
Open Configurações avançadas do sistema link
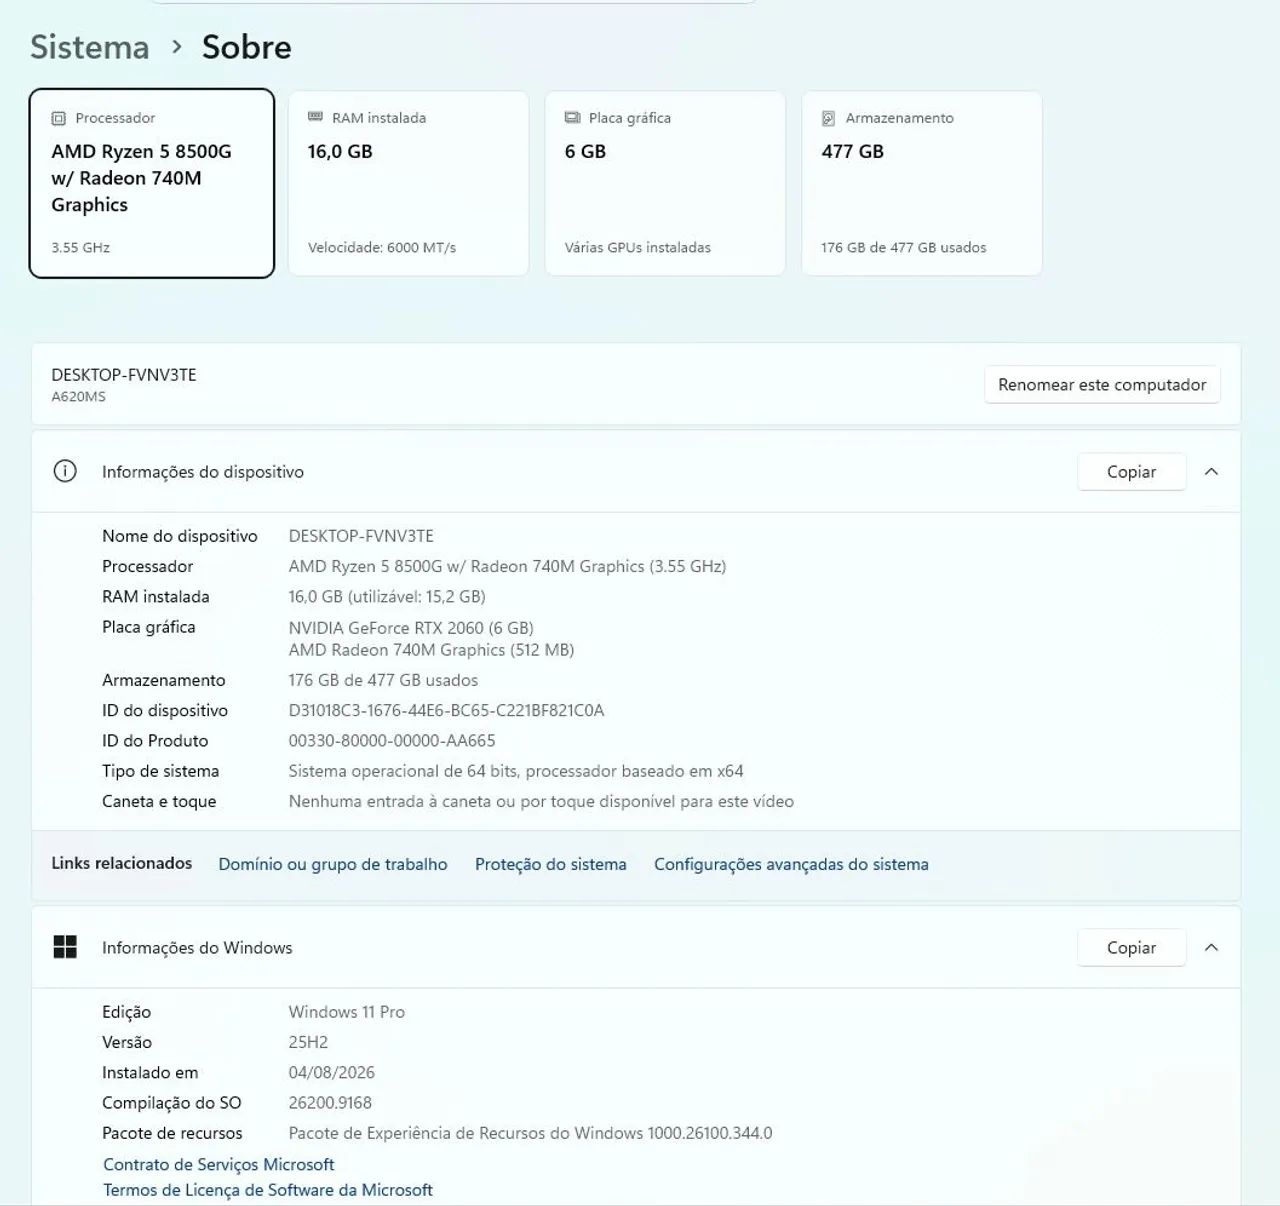pos(791,864)
